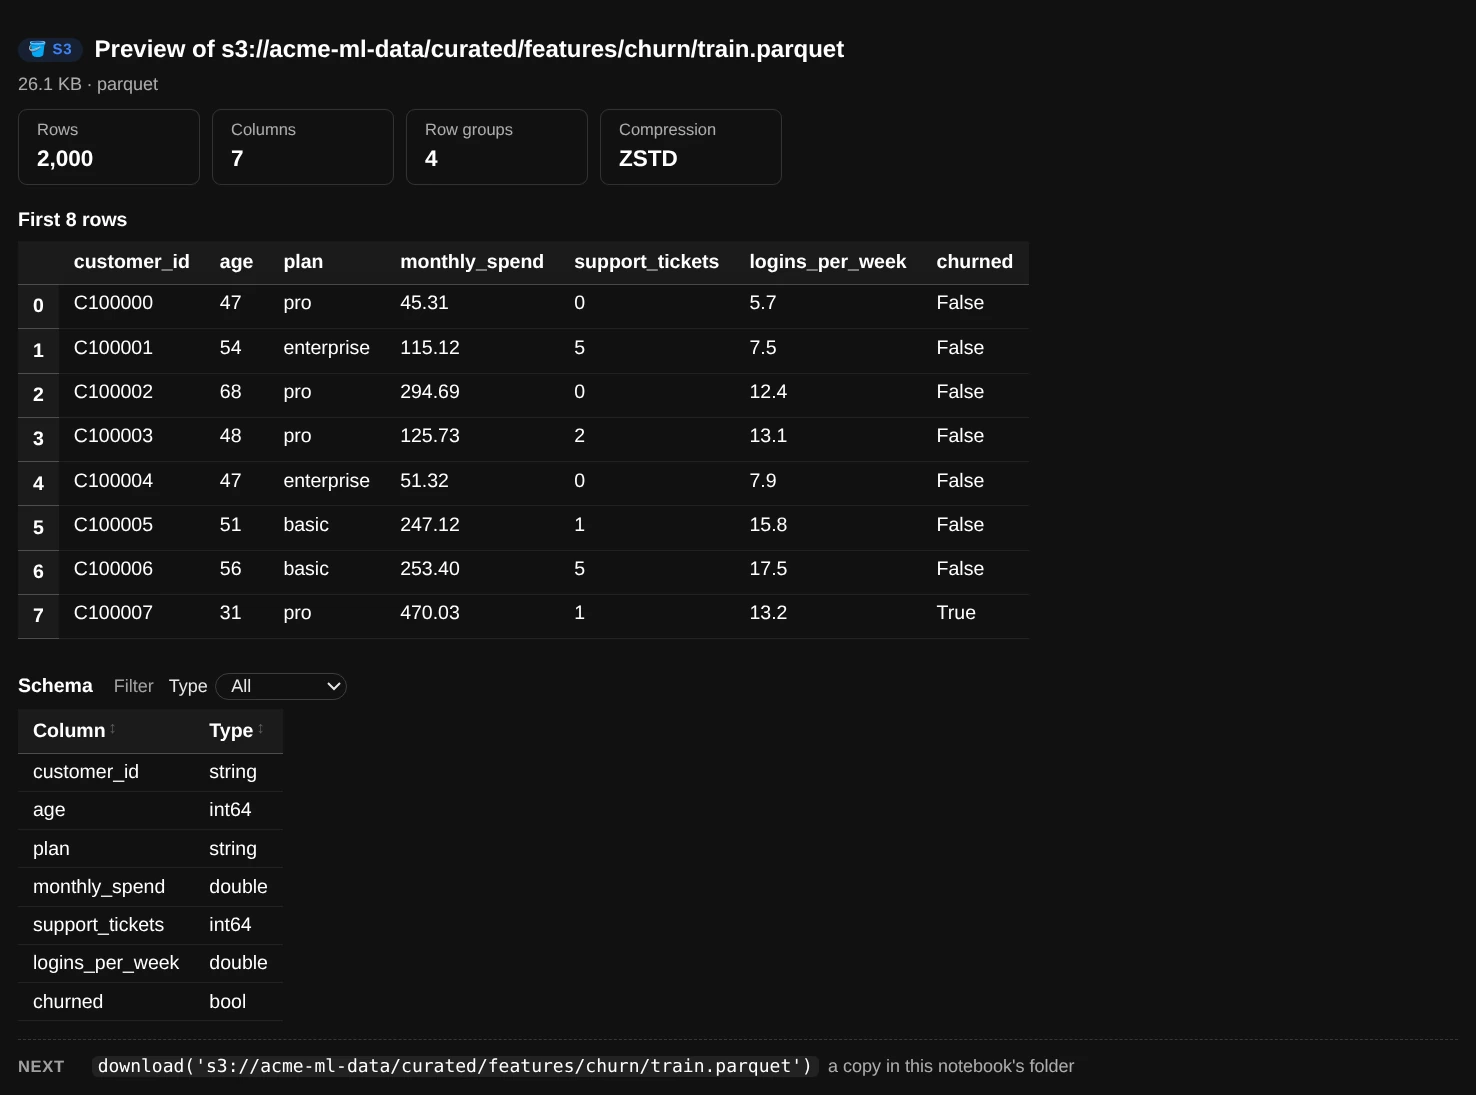Click row index 6 in the preview table
1476x1095 pixels.
click(x=38, y=571)
